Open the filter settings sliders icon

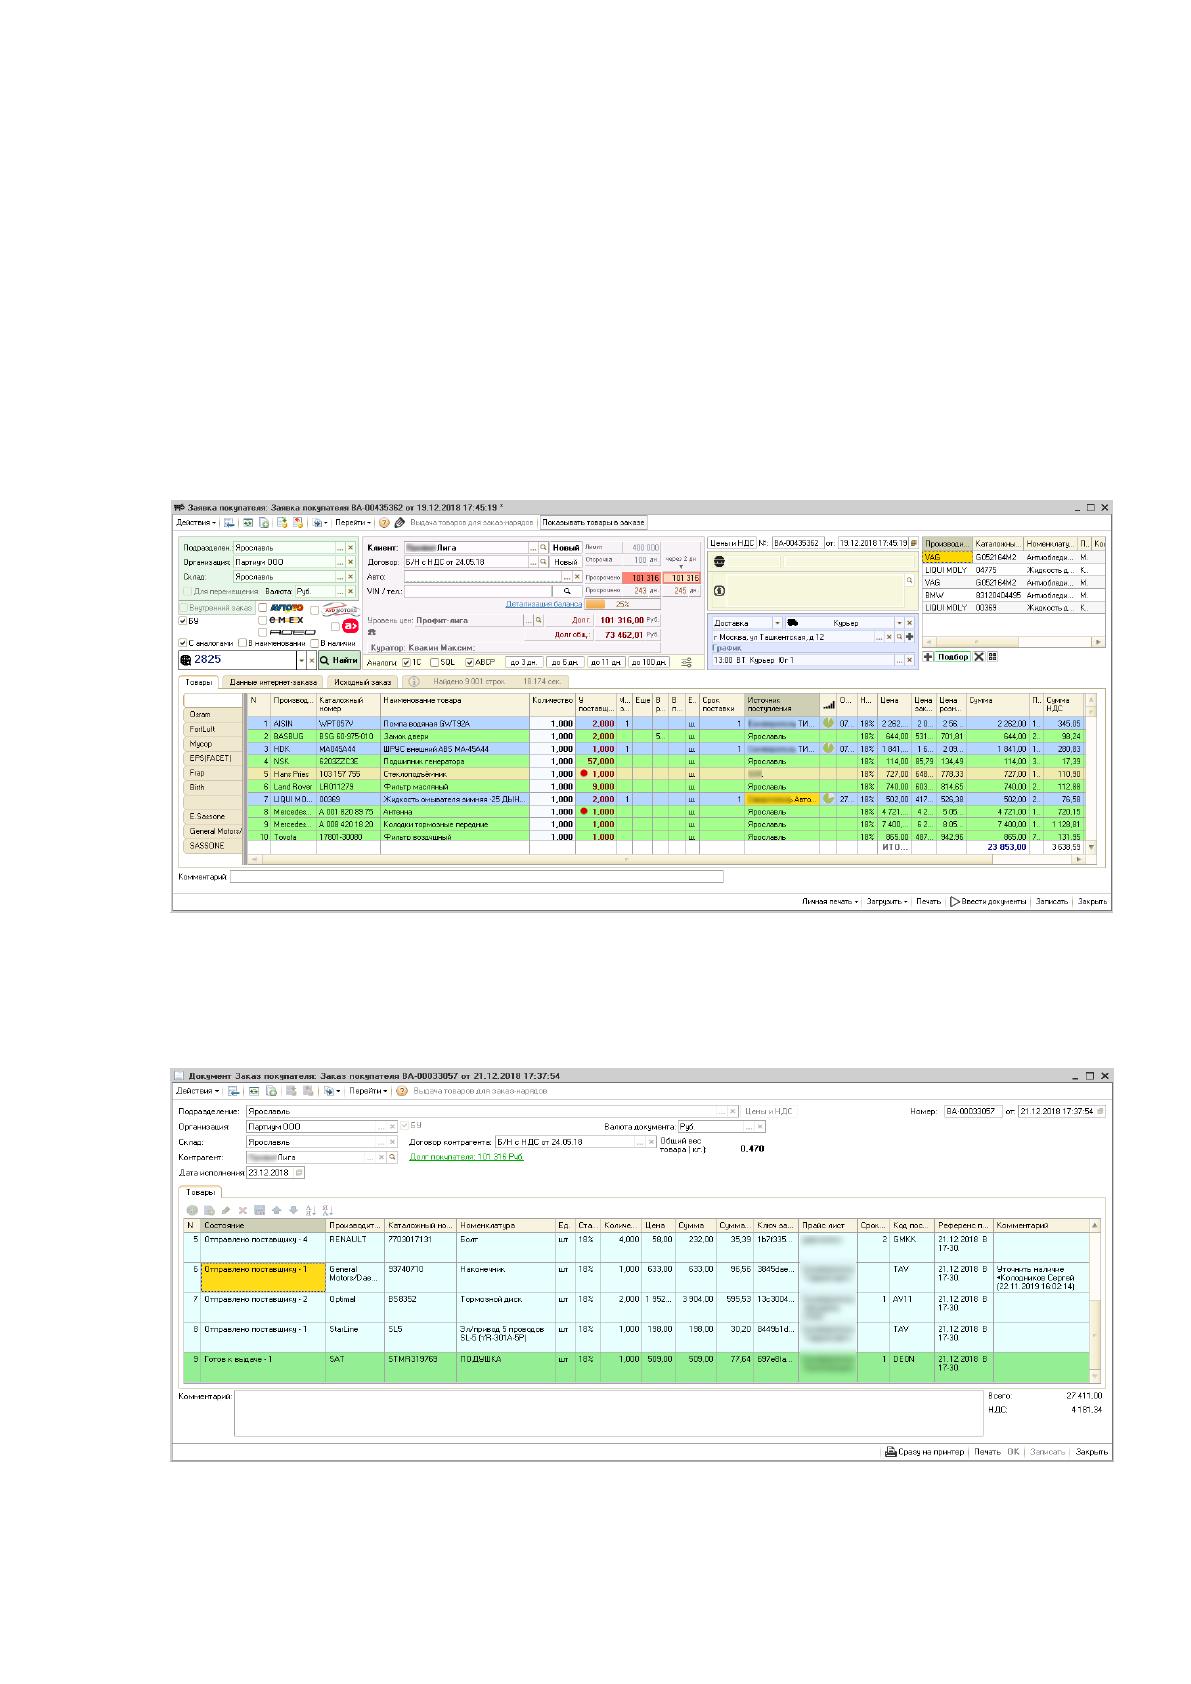[x=687, y=662]
